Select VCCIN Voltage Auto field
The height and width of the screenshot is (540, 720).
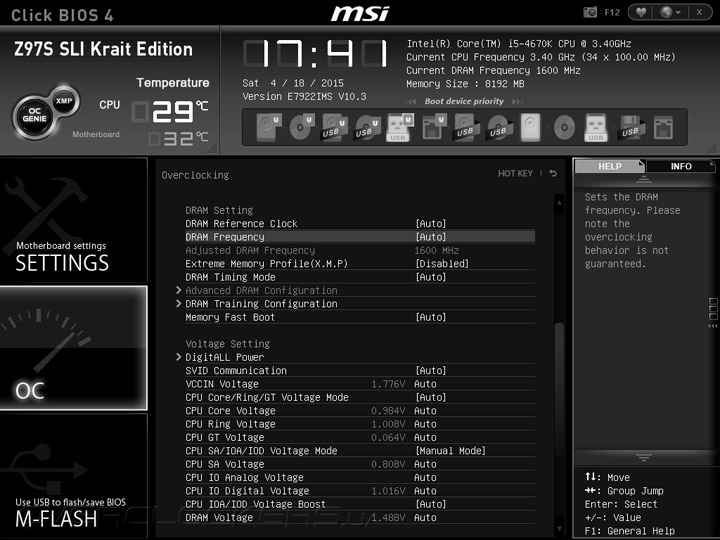[x=425, y=384]
